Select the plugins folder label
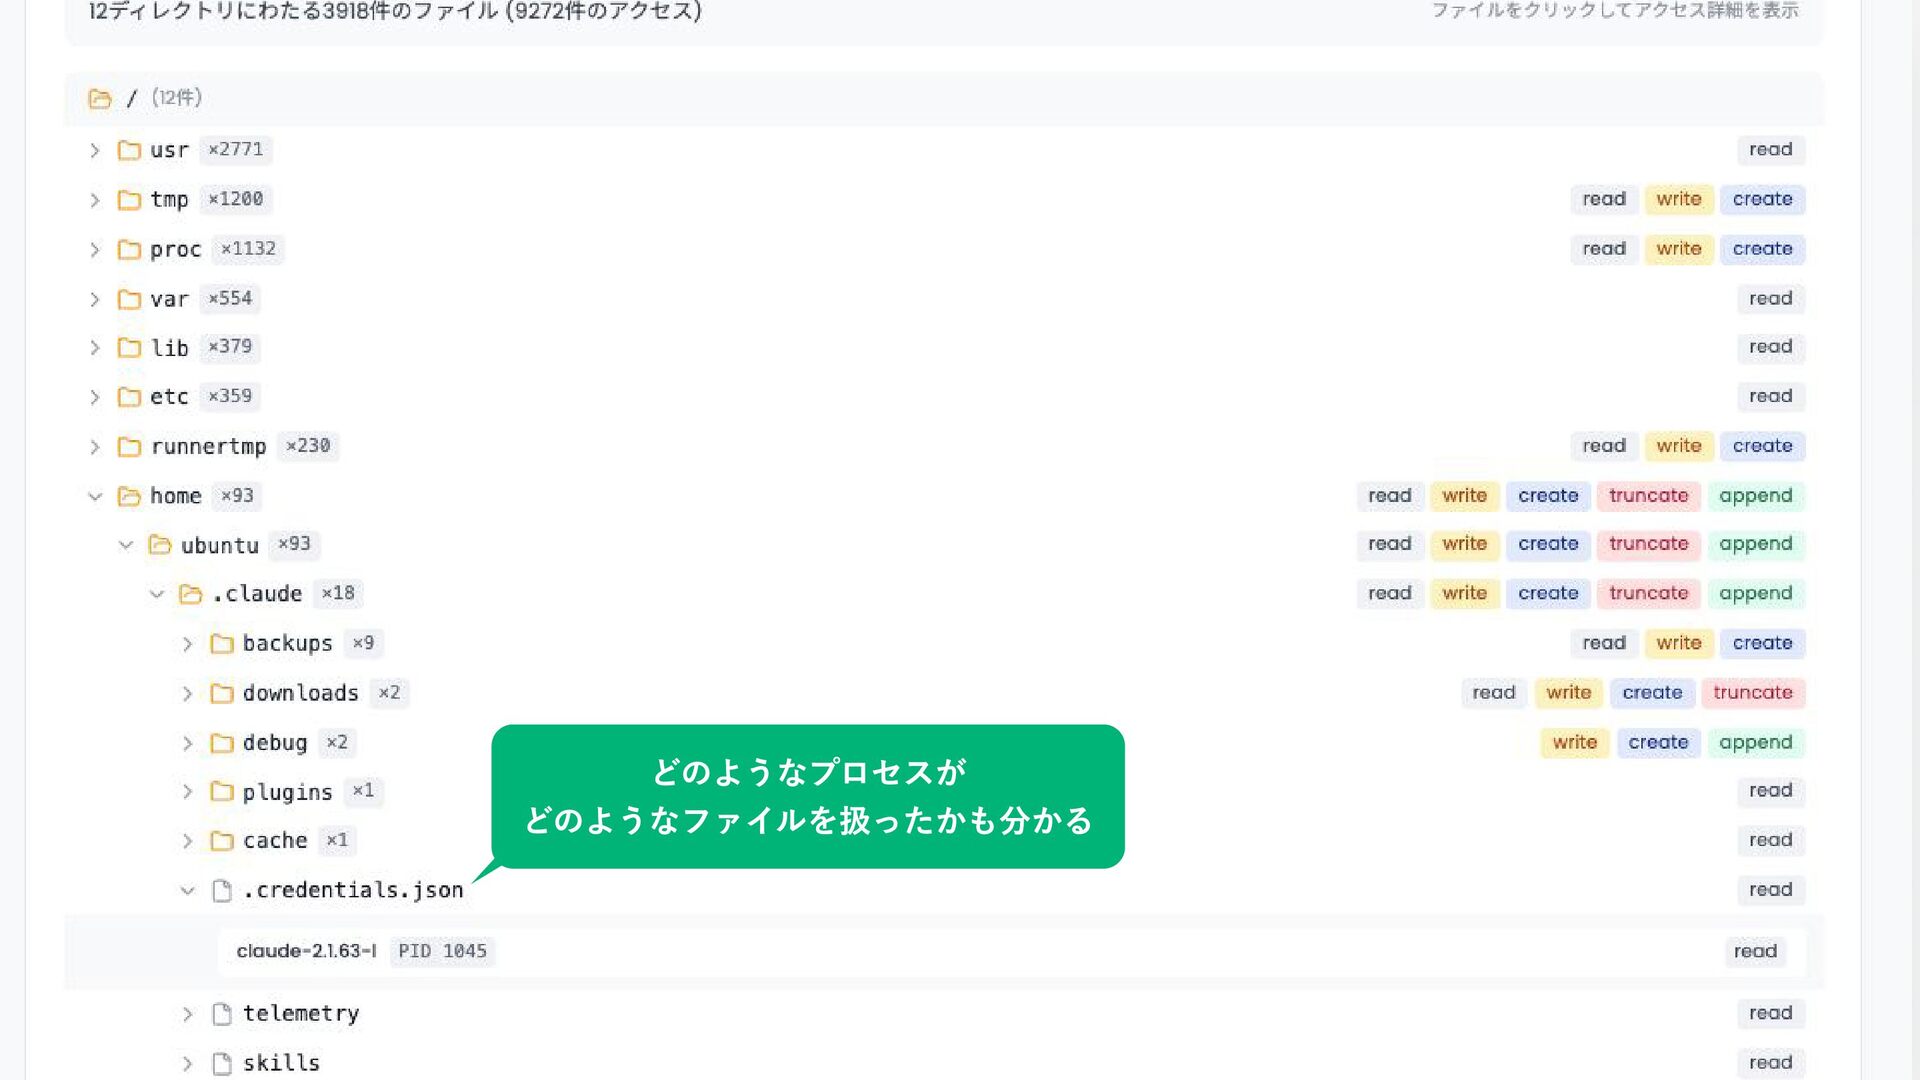This screenshot has width=1920, height=1080. pyautogui.click(x=287, y=792)
